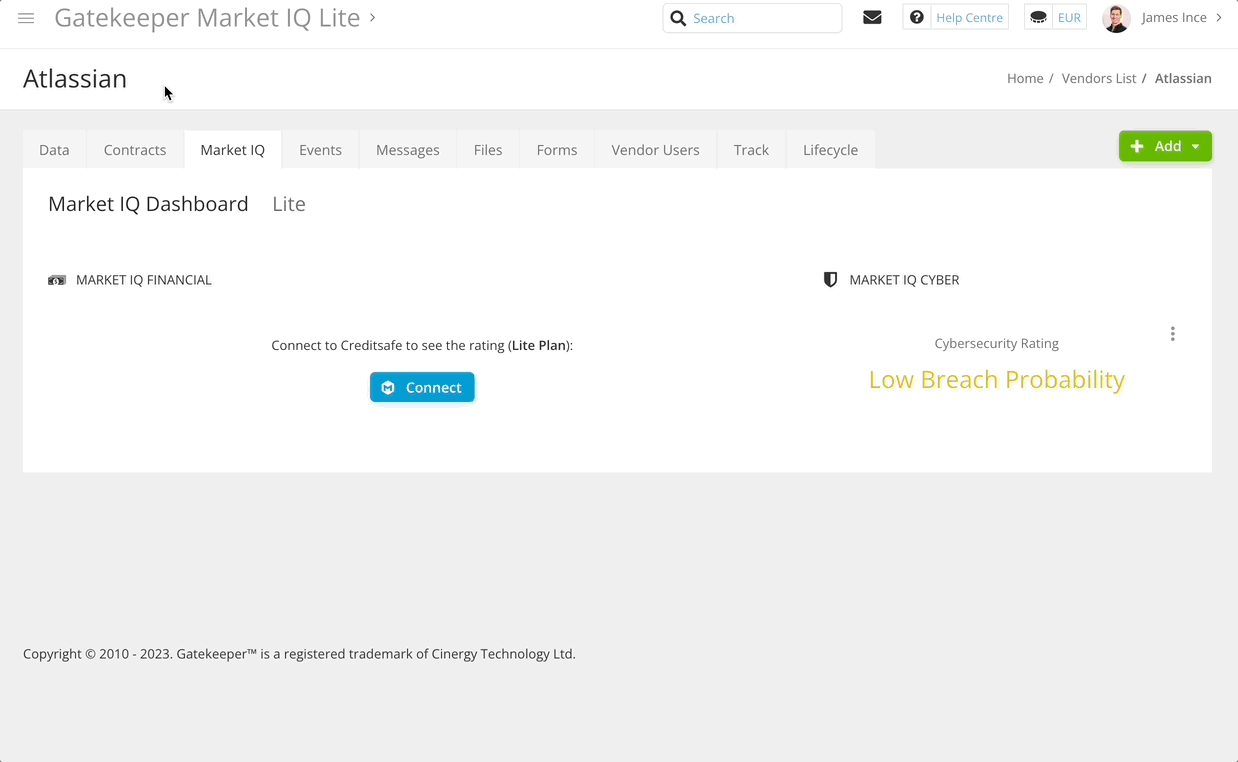
Task: Expand the James Ince user menu
Action: click(1219, 18)
